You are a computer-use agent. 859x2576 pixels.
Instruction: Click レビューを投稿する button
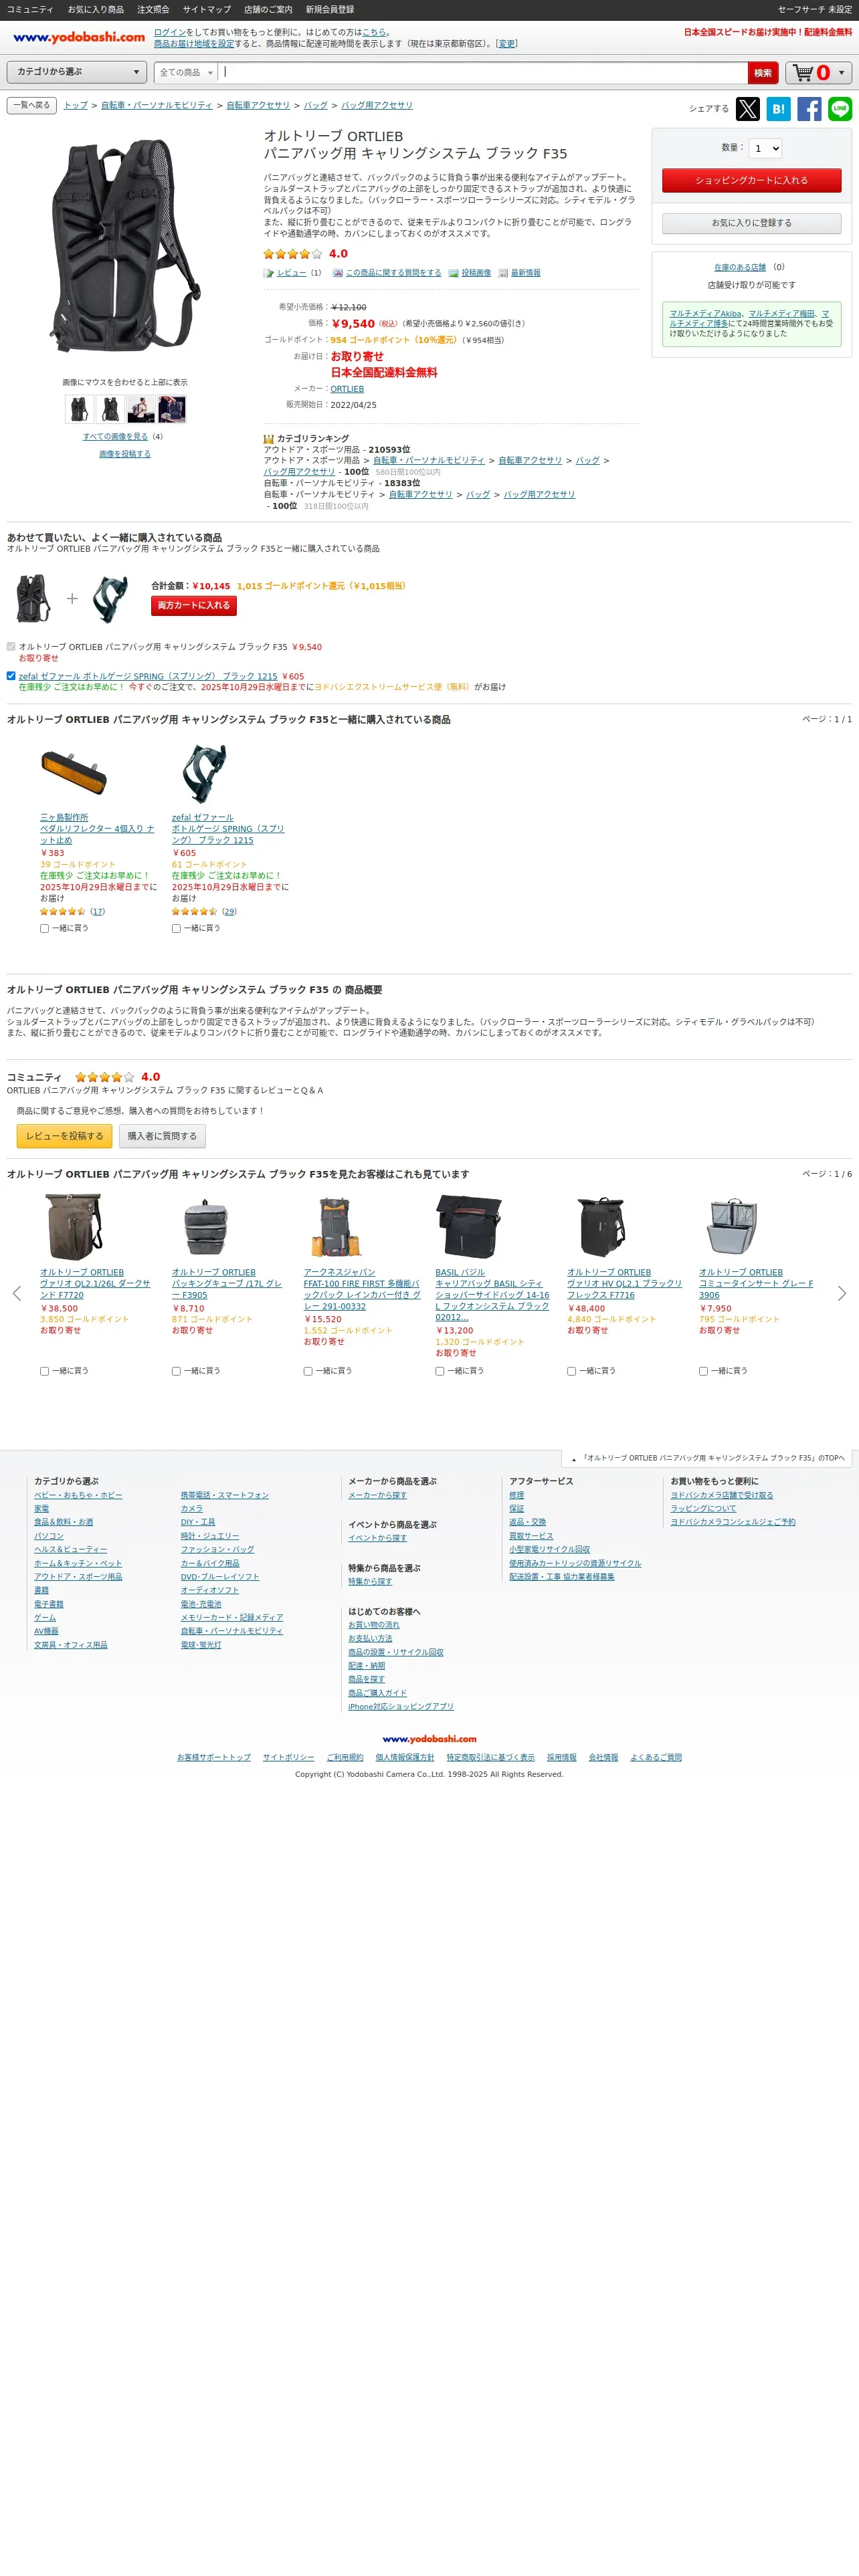point(65,1136)
